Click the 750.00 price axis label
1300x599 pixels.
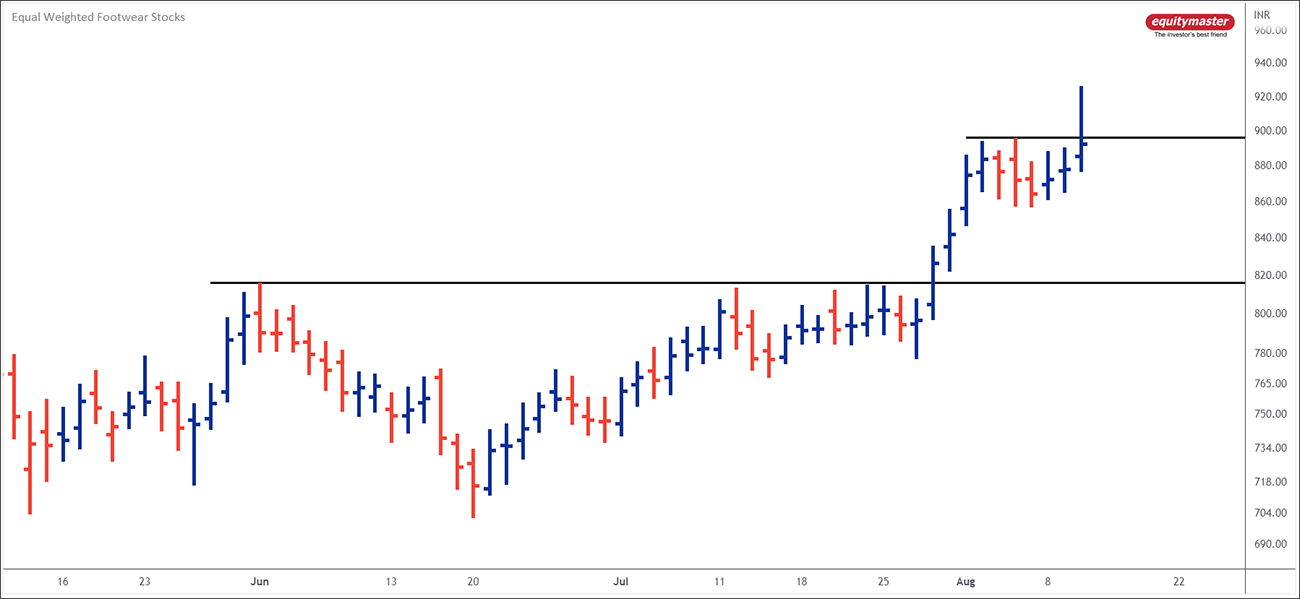pos(1269,414)
